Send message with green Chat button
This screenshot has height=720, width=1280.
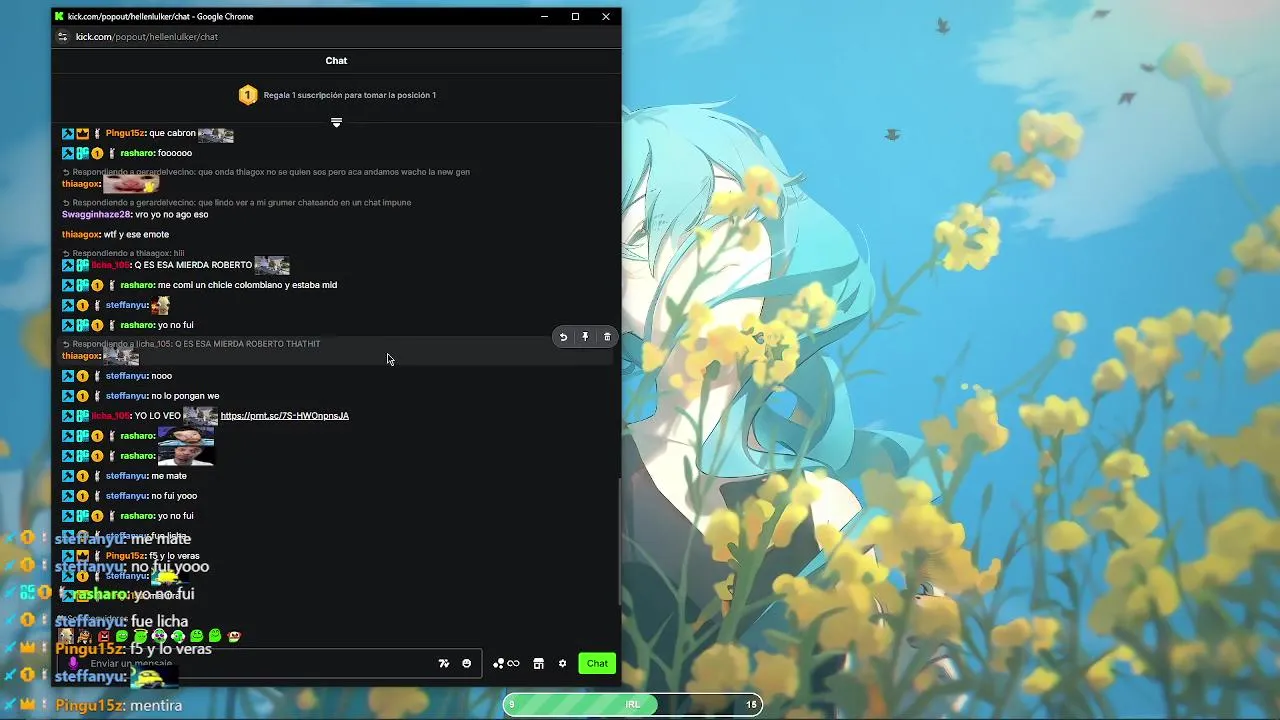tap(597, 664)
